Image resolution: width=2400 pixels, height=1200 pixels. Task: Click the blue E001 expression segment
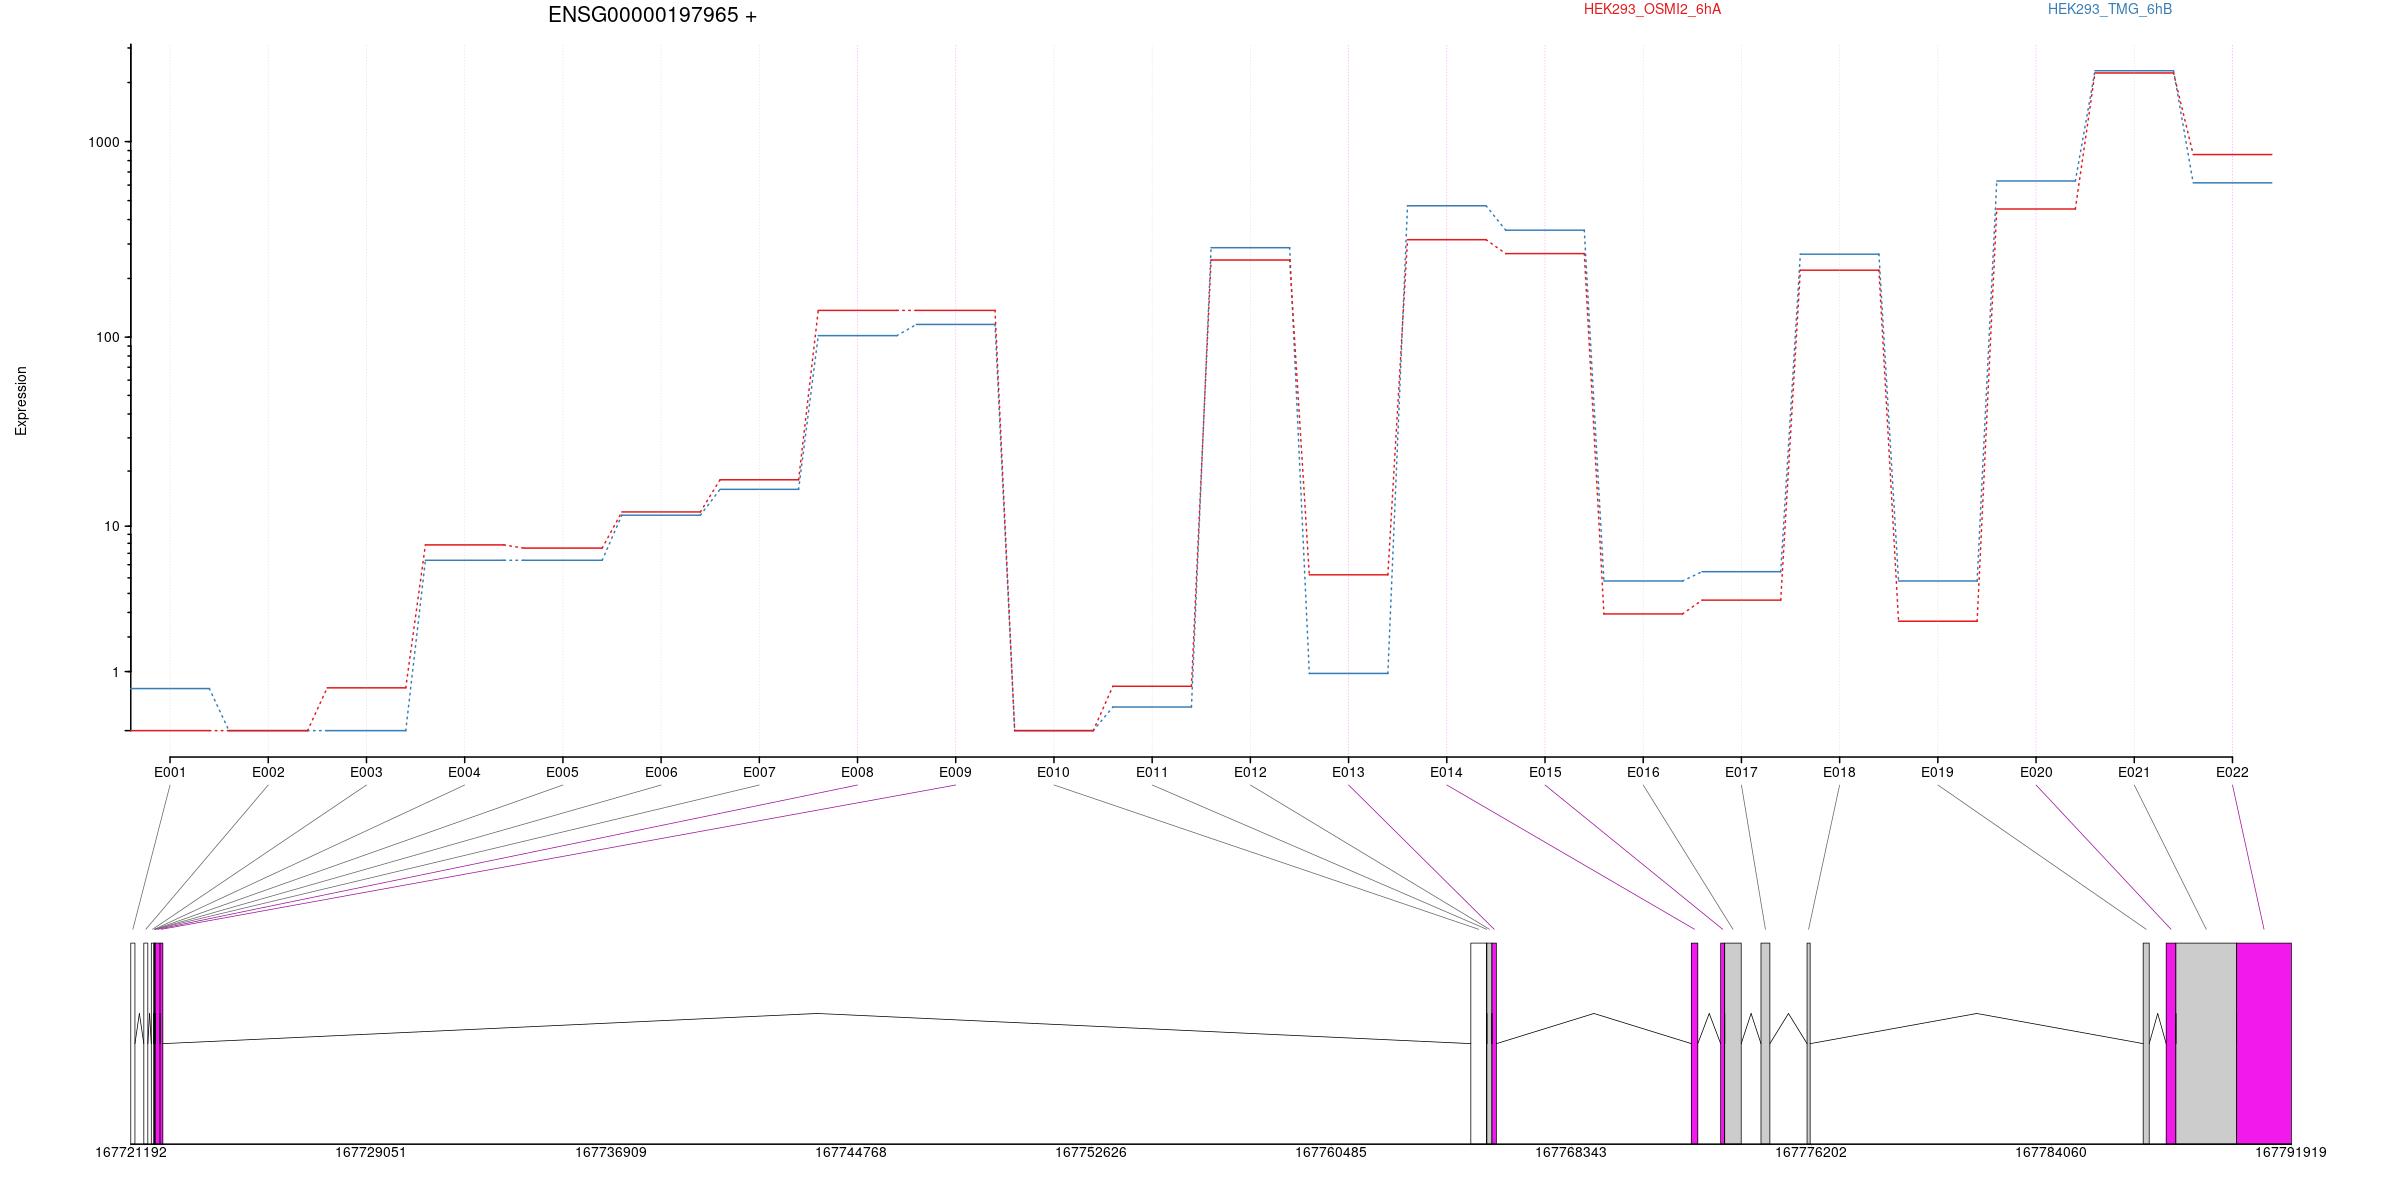pos(170,689)
